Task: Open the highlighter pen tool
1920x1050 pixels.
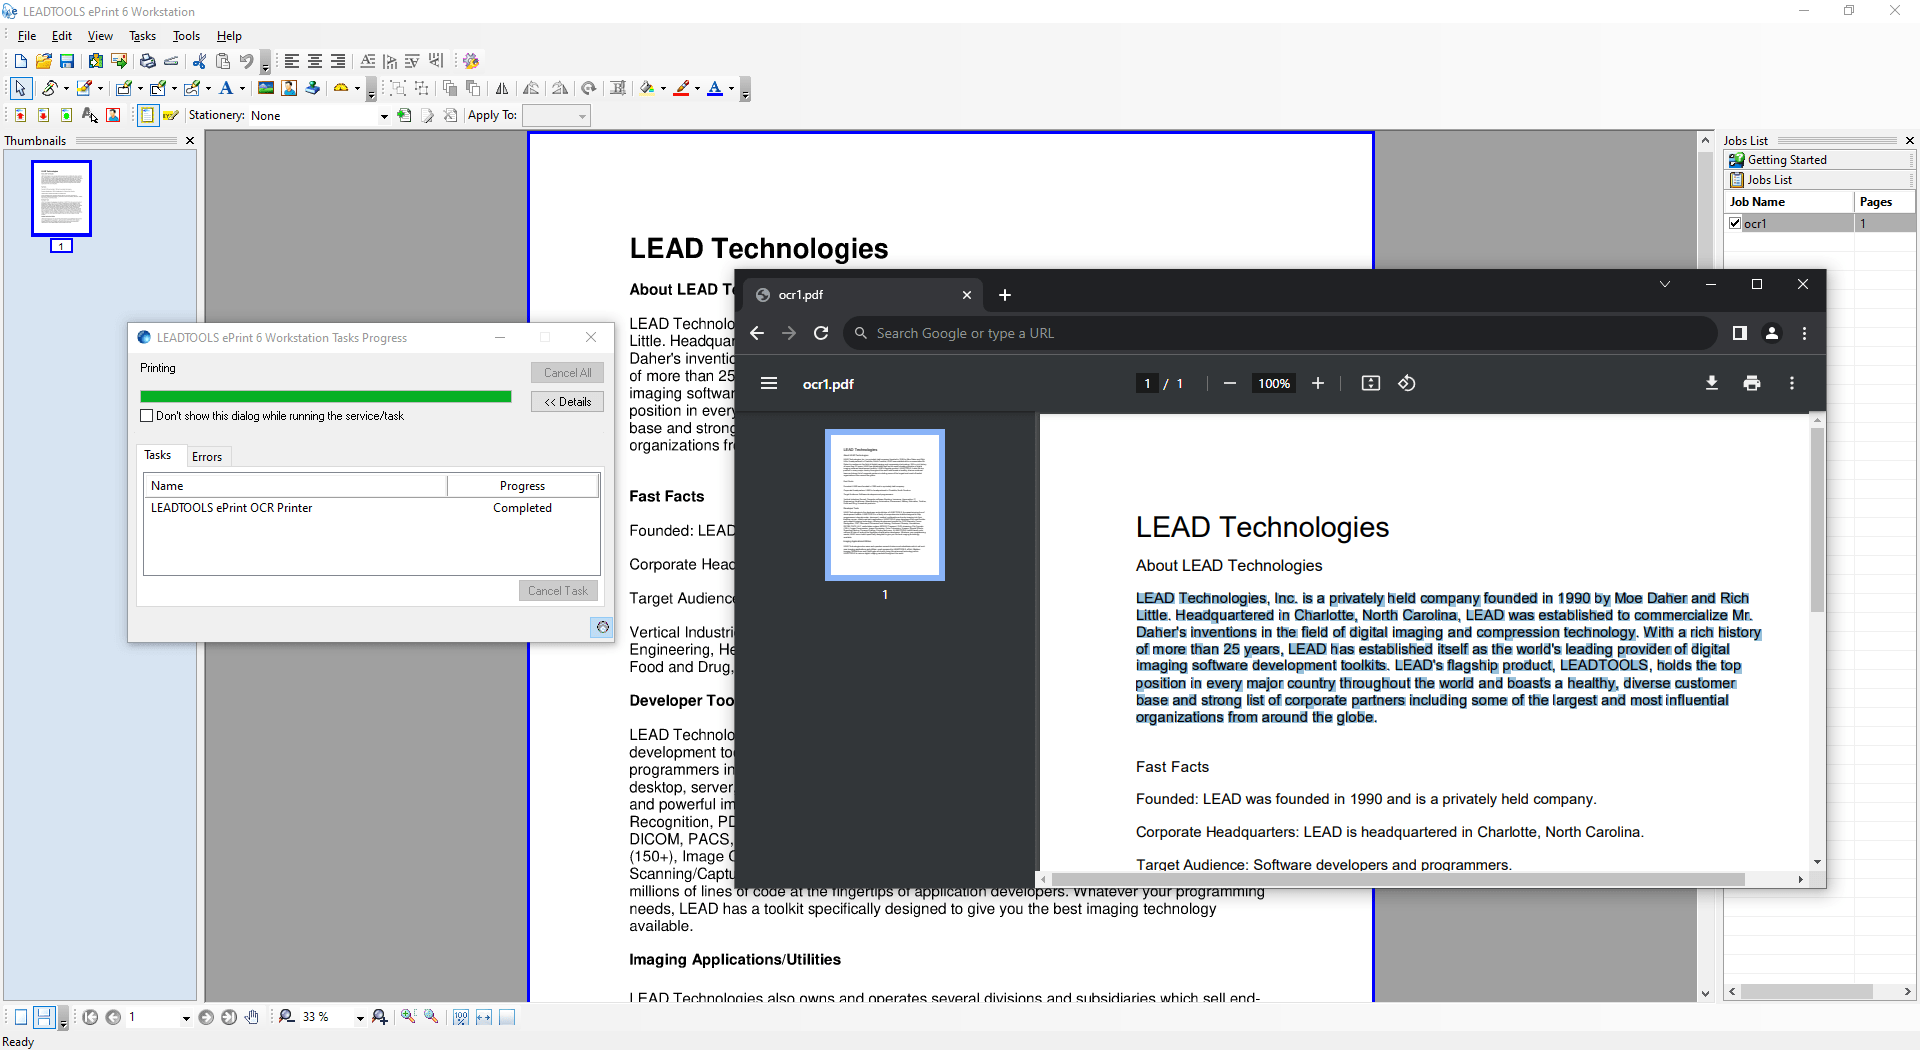Action: point(85,89)
